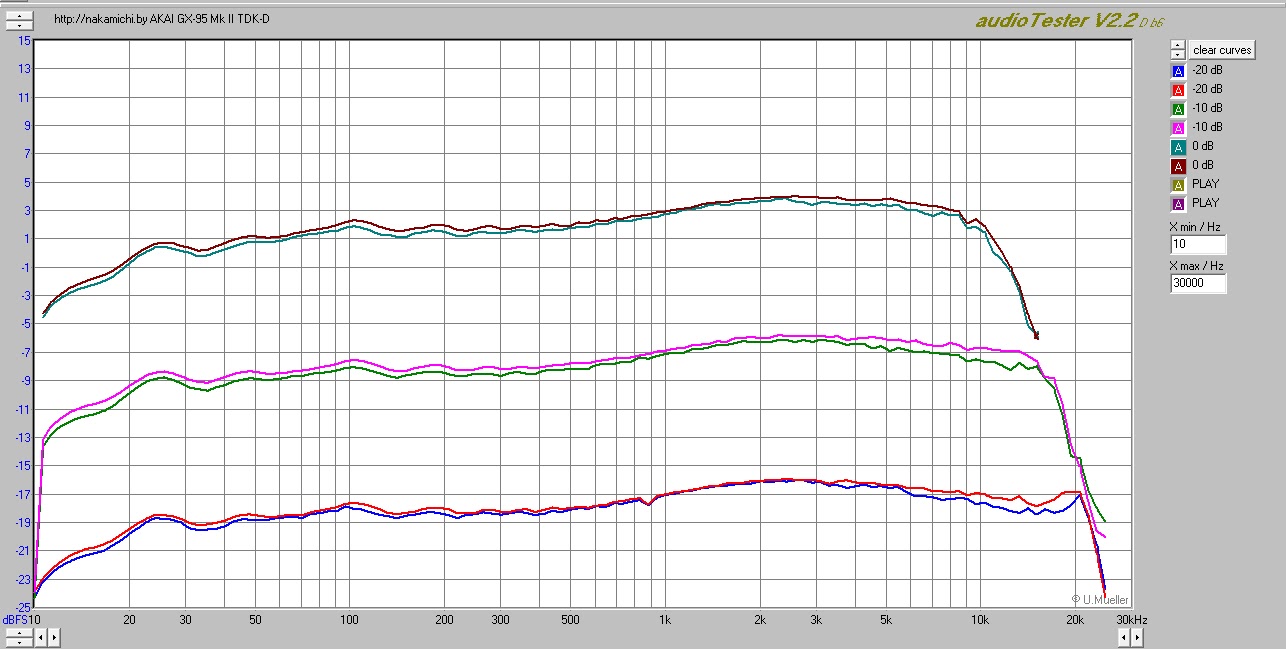
Task: Click down arrow of bottom-left dBFS spinner
Action: click(18, 642)
